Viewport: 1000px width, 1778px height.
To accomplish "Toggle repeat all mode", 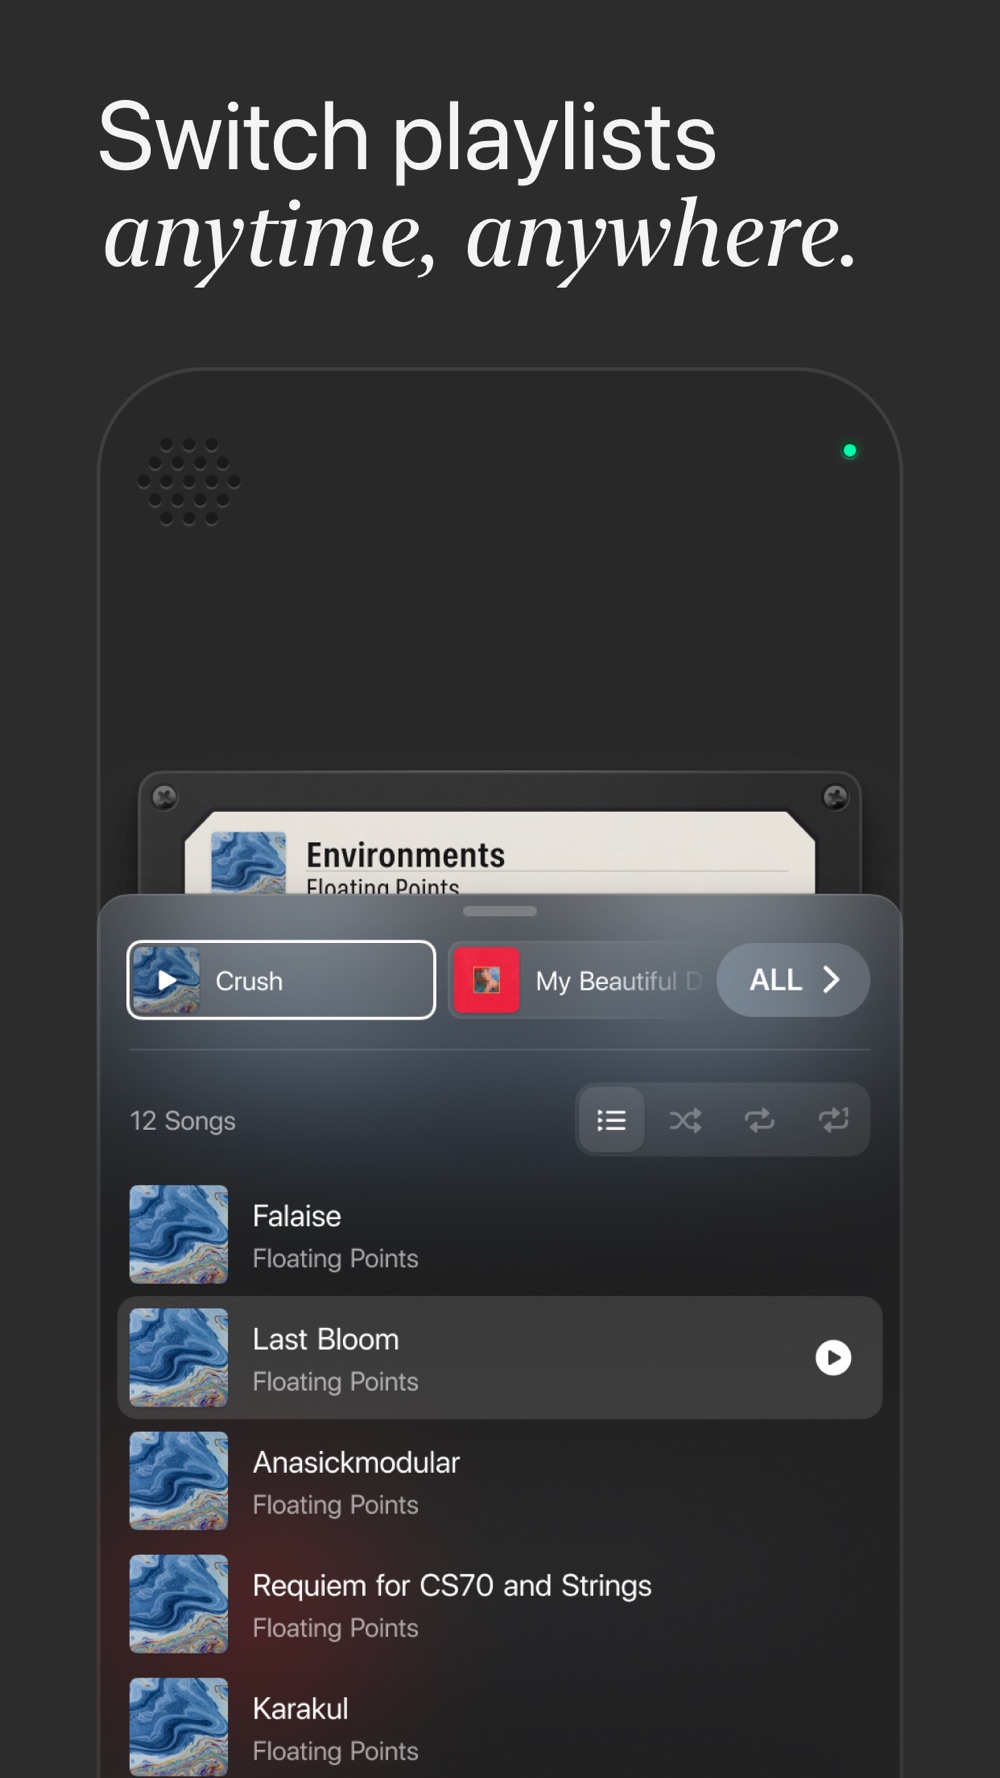I will (759, 1120).
